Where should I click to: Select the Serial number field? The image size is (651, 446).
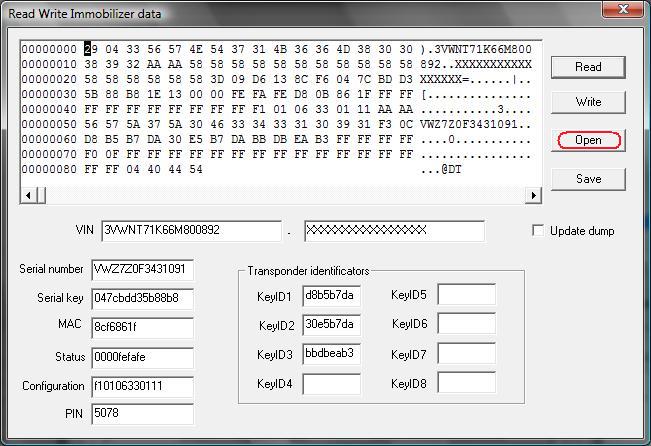coord(142,270)
